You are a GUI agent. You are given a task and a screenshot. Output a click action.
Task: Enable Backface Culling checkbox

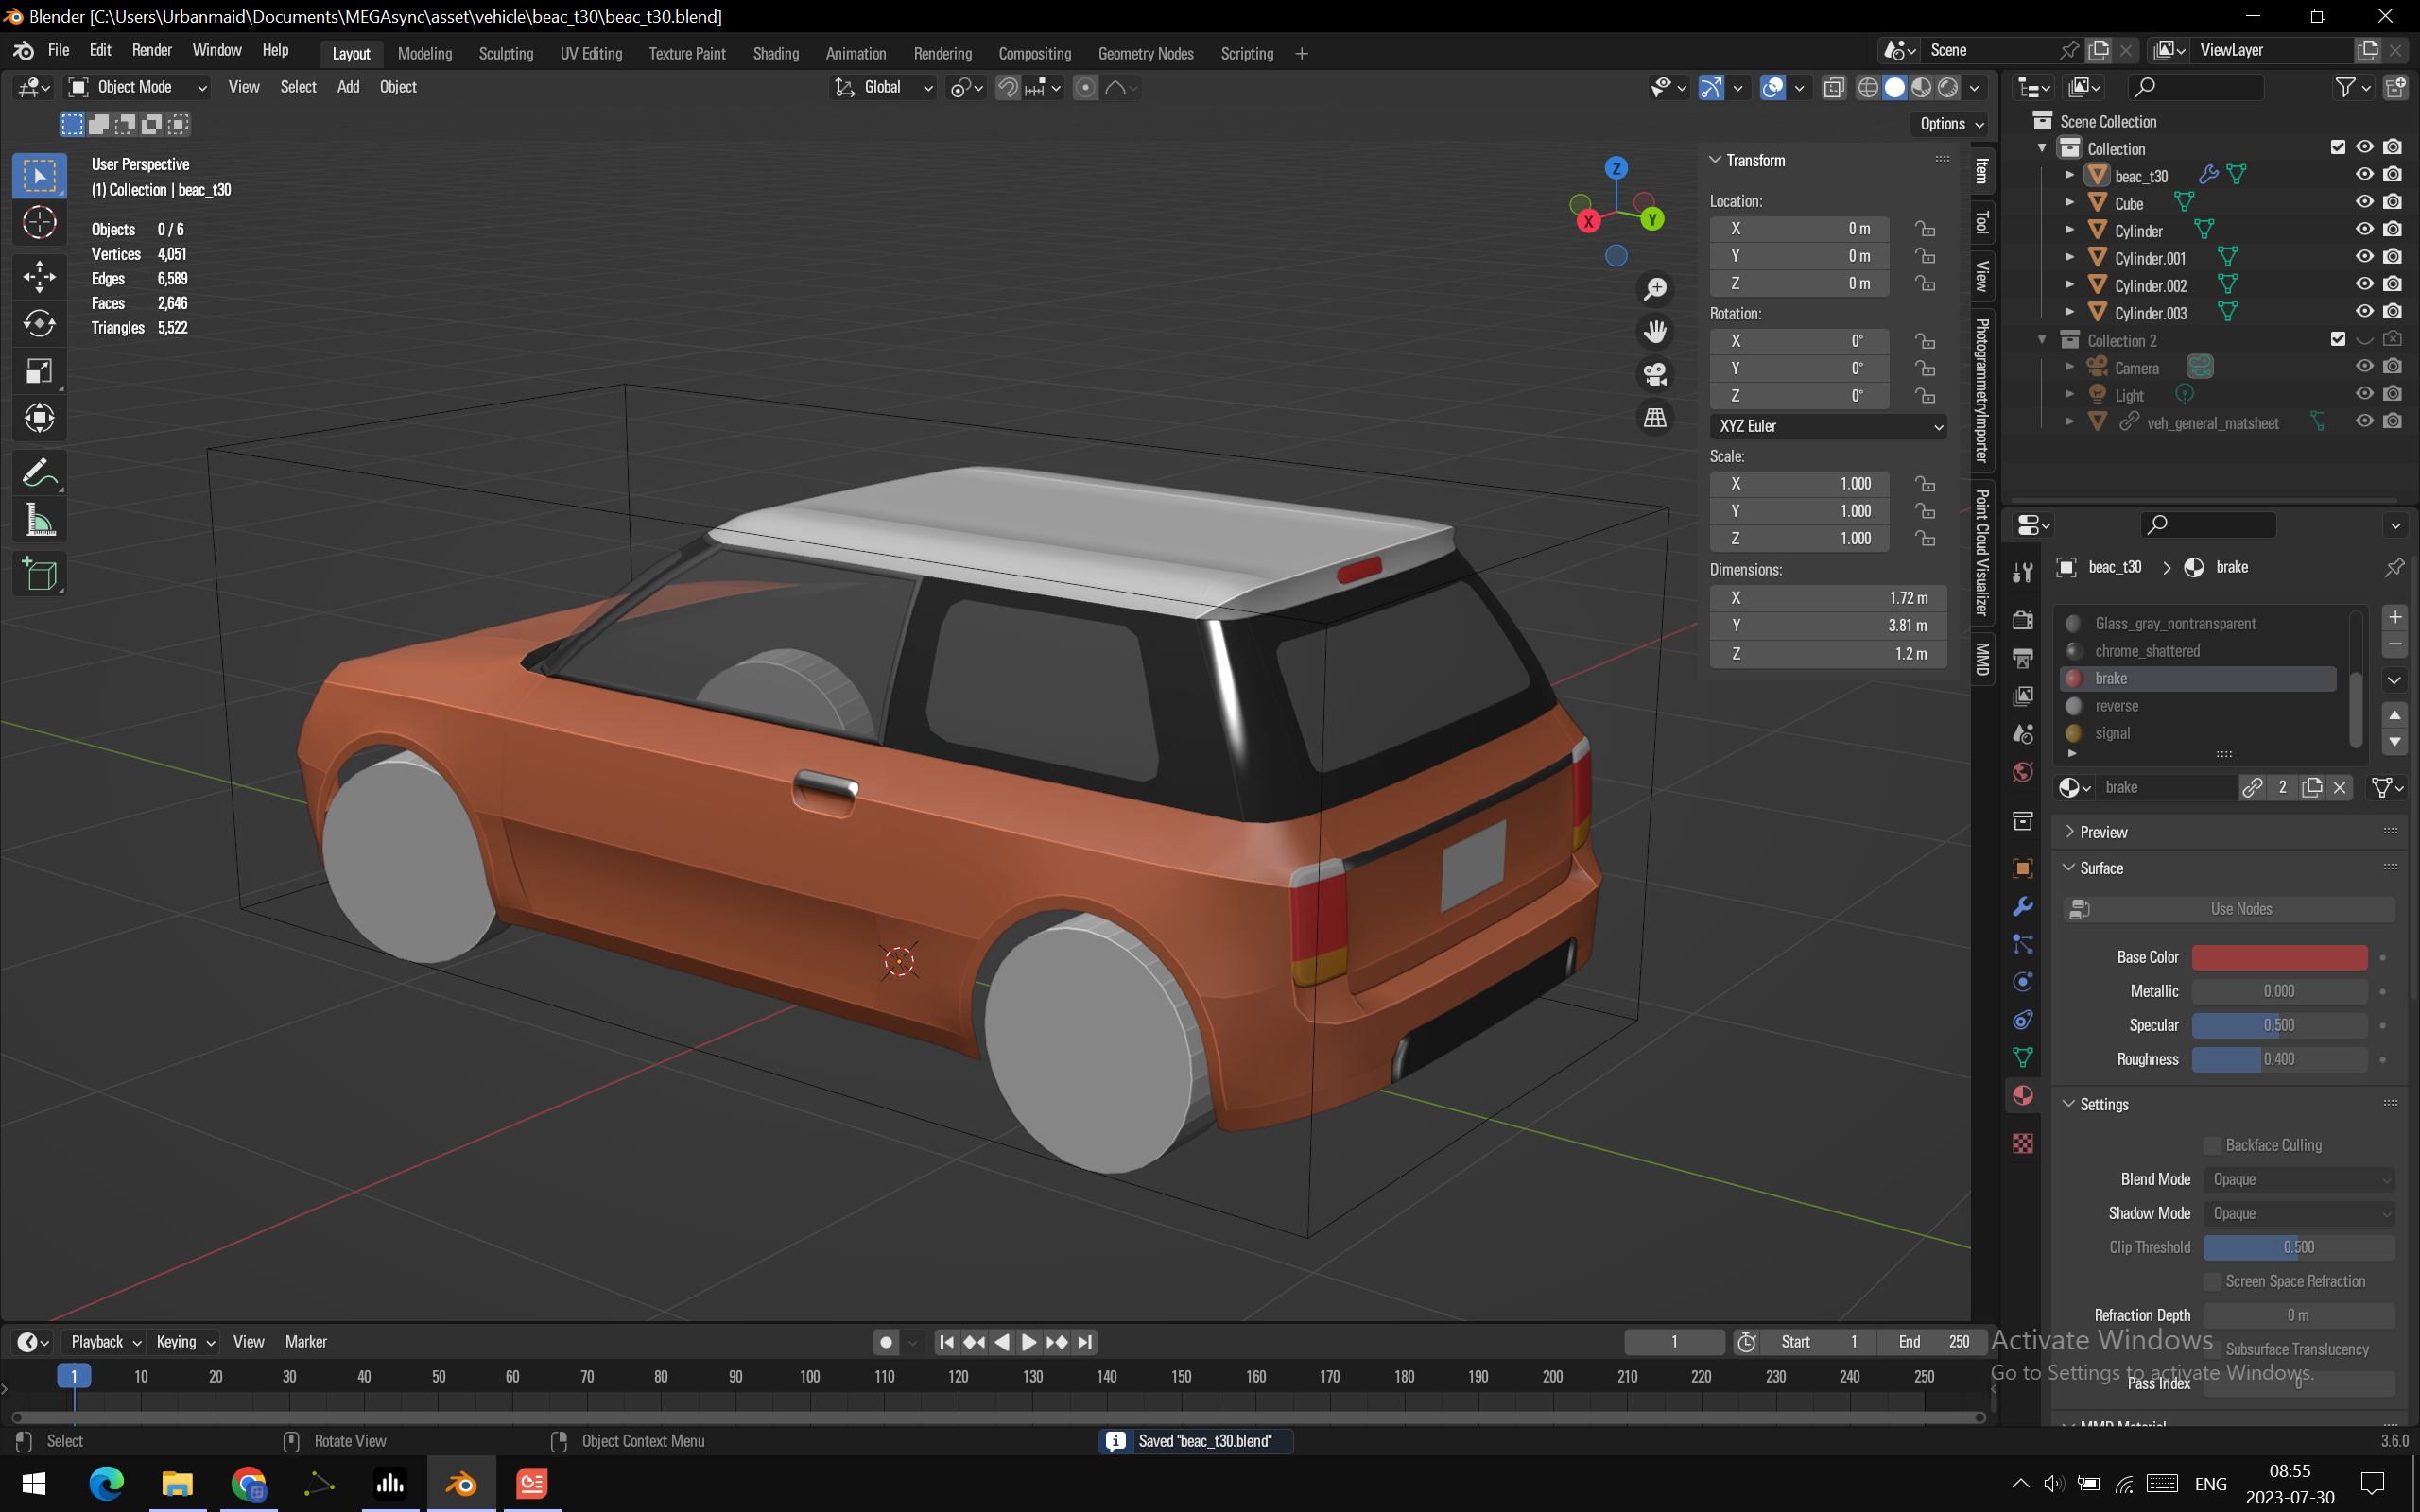point(2212,1145)
